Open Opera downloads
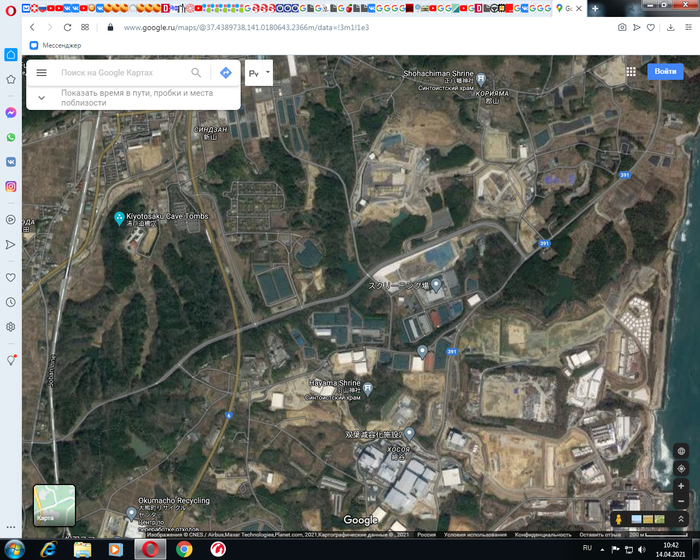Image resolution: width=700 pixels, height=560 pixels. coord(671,27)
